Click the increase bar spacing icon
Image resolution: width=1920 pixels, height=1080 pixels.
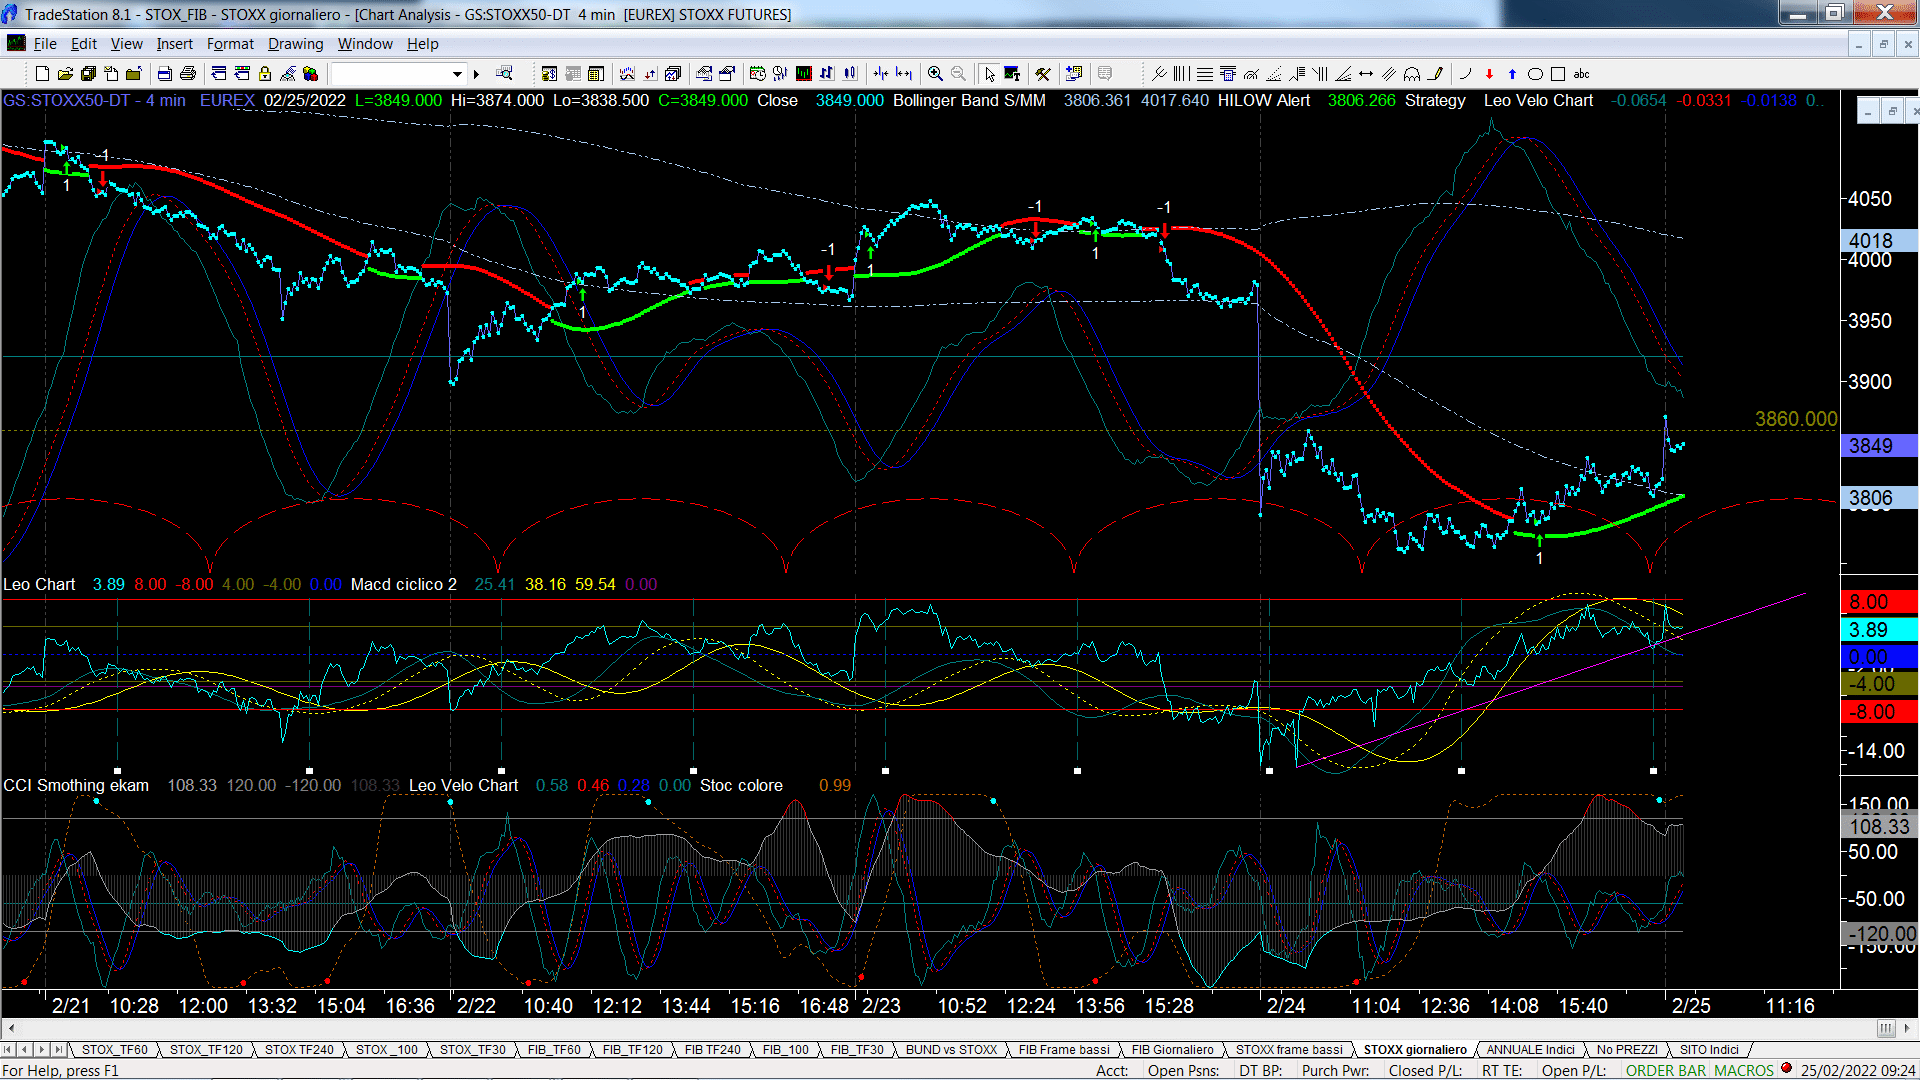(x=904, y=74)
